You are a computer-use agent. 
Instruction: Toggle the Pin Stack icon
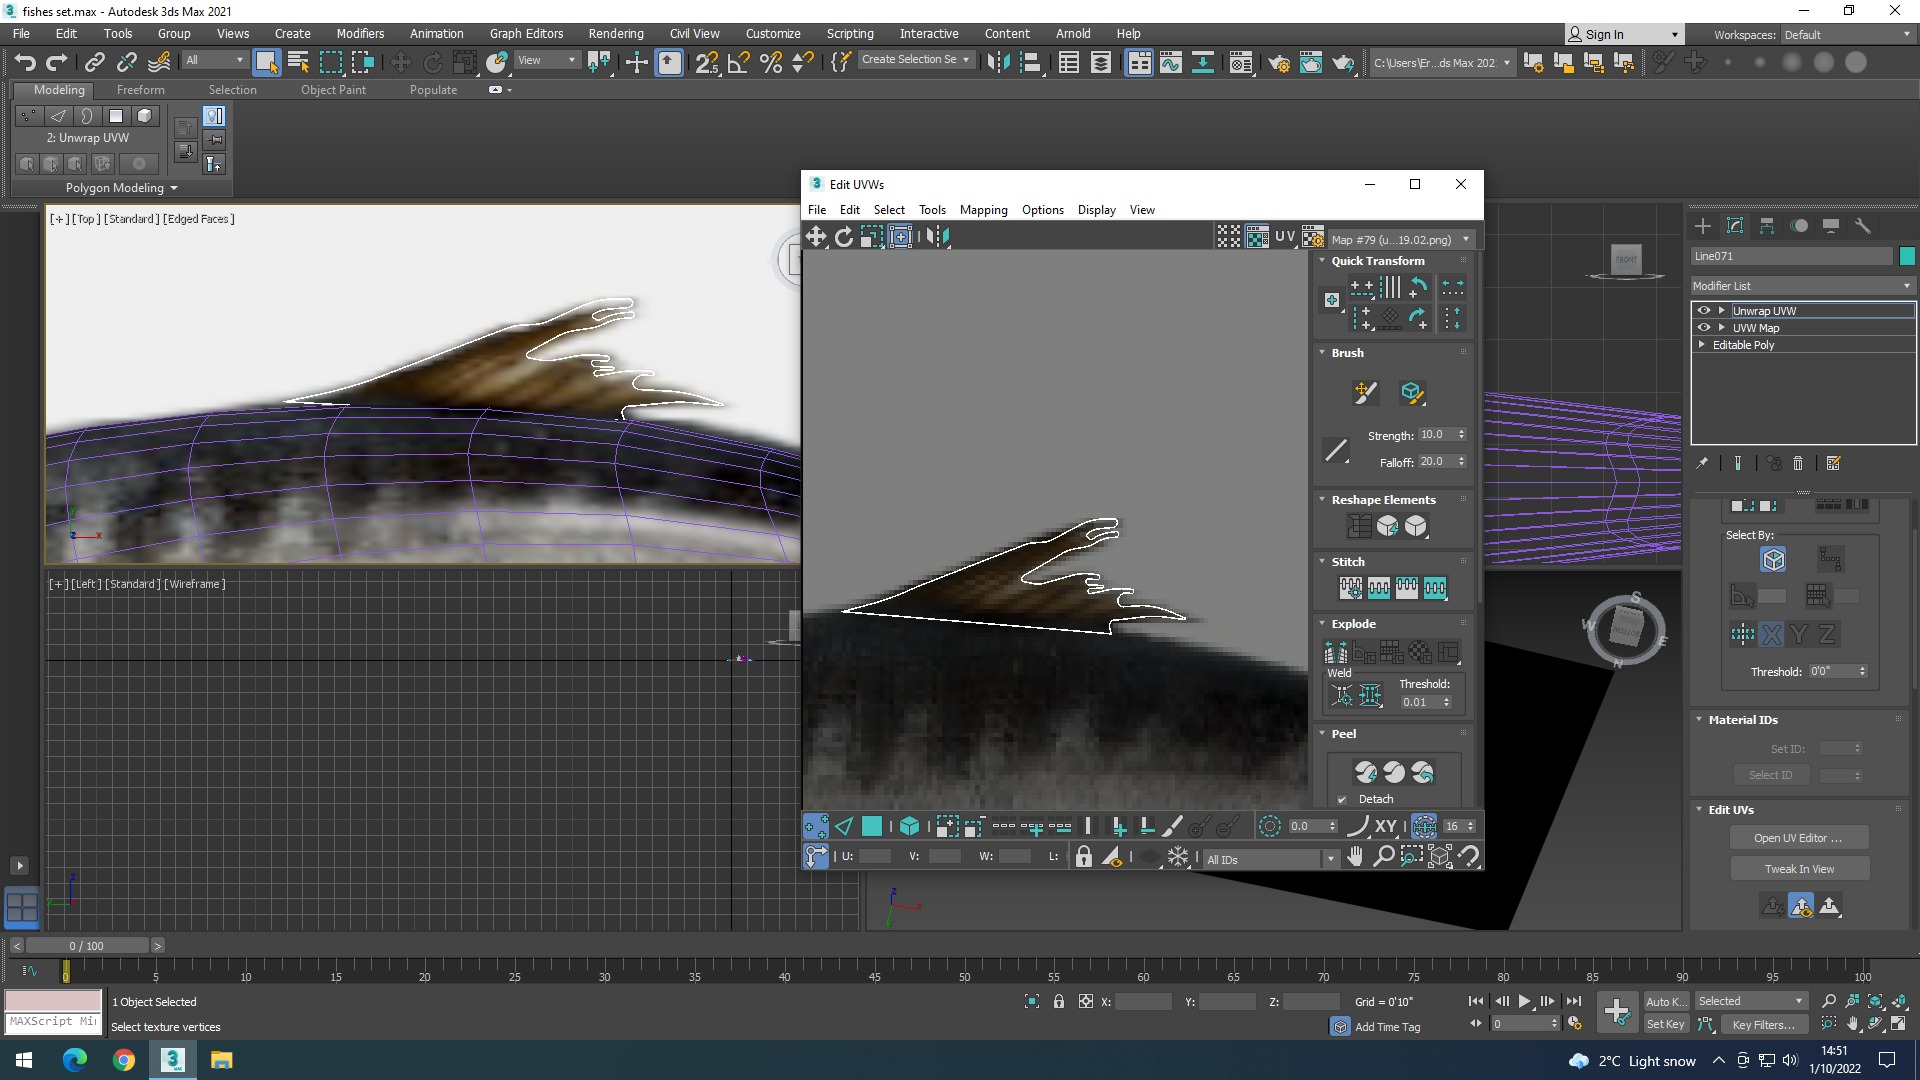point(1702,463)
